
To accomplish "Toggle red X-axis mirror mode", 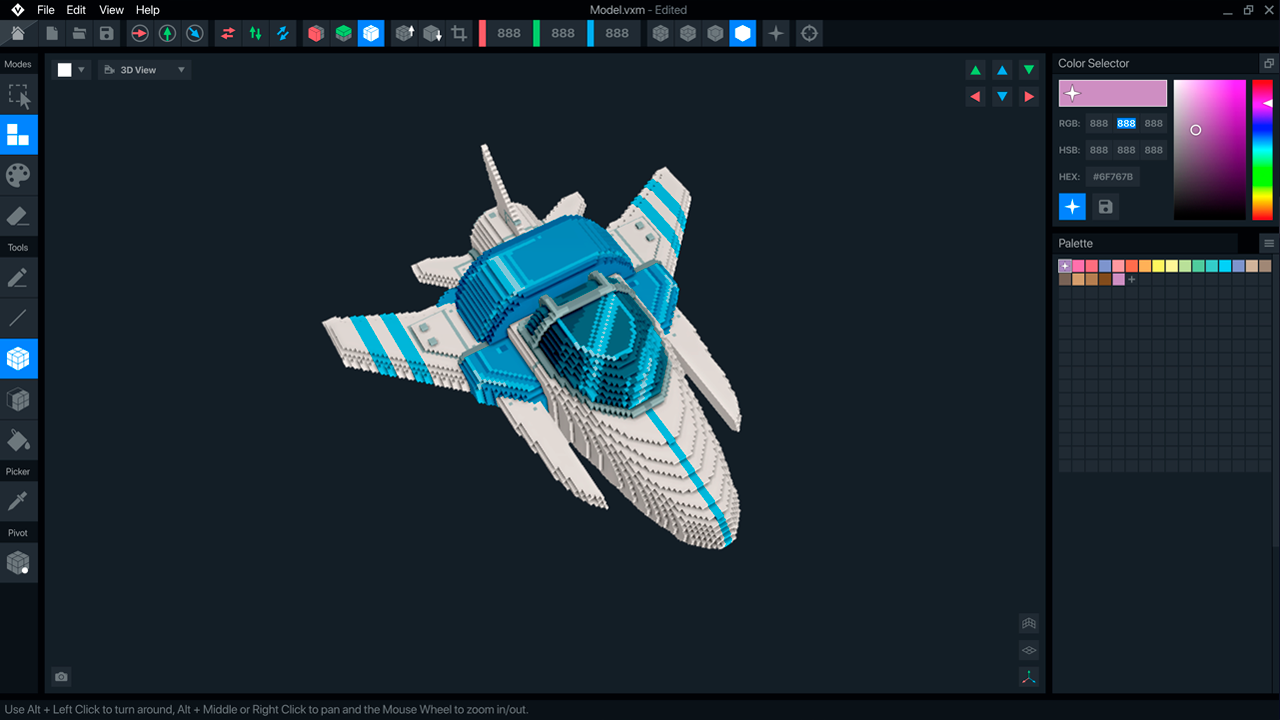I will pos(228,33).
